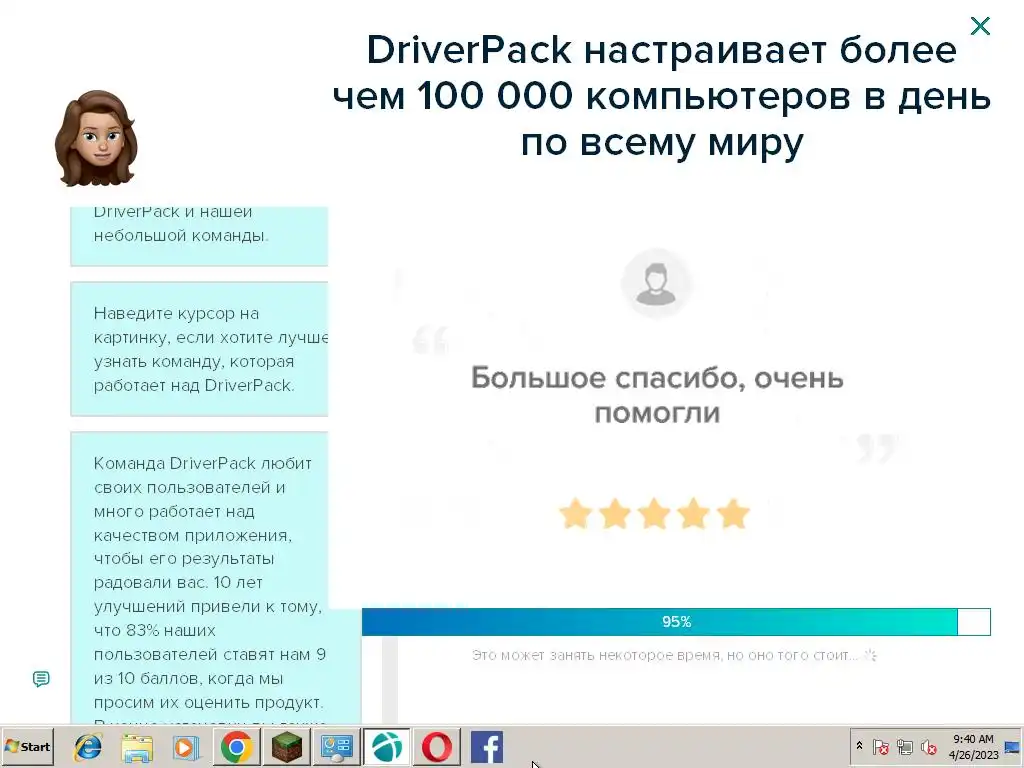Click the network status tray icon
The width and height of the screenshot is (1024, 768).
click(x=904, y=746)
